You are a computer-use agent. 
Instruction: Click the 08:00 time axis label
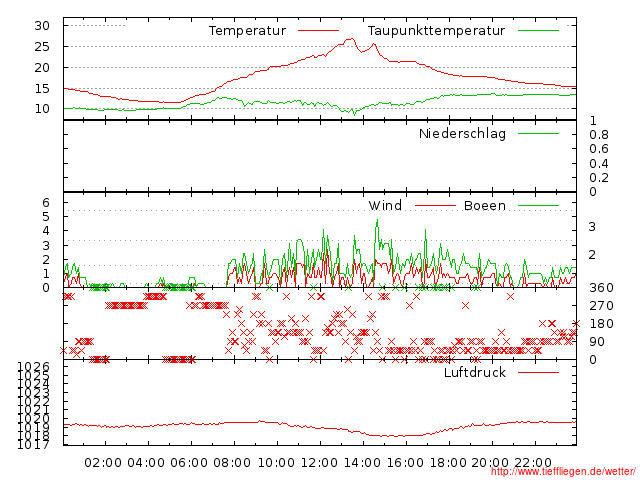click(232, 463)
